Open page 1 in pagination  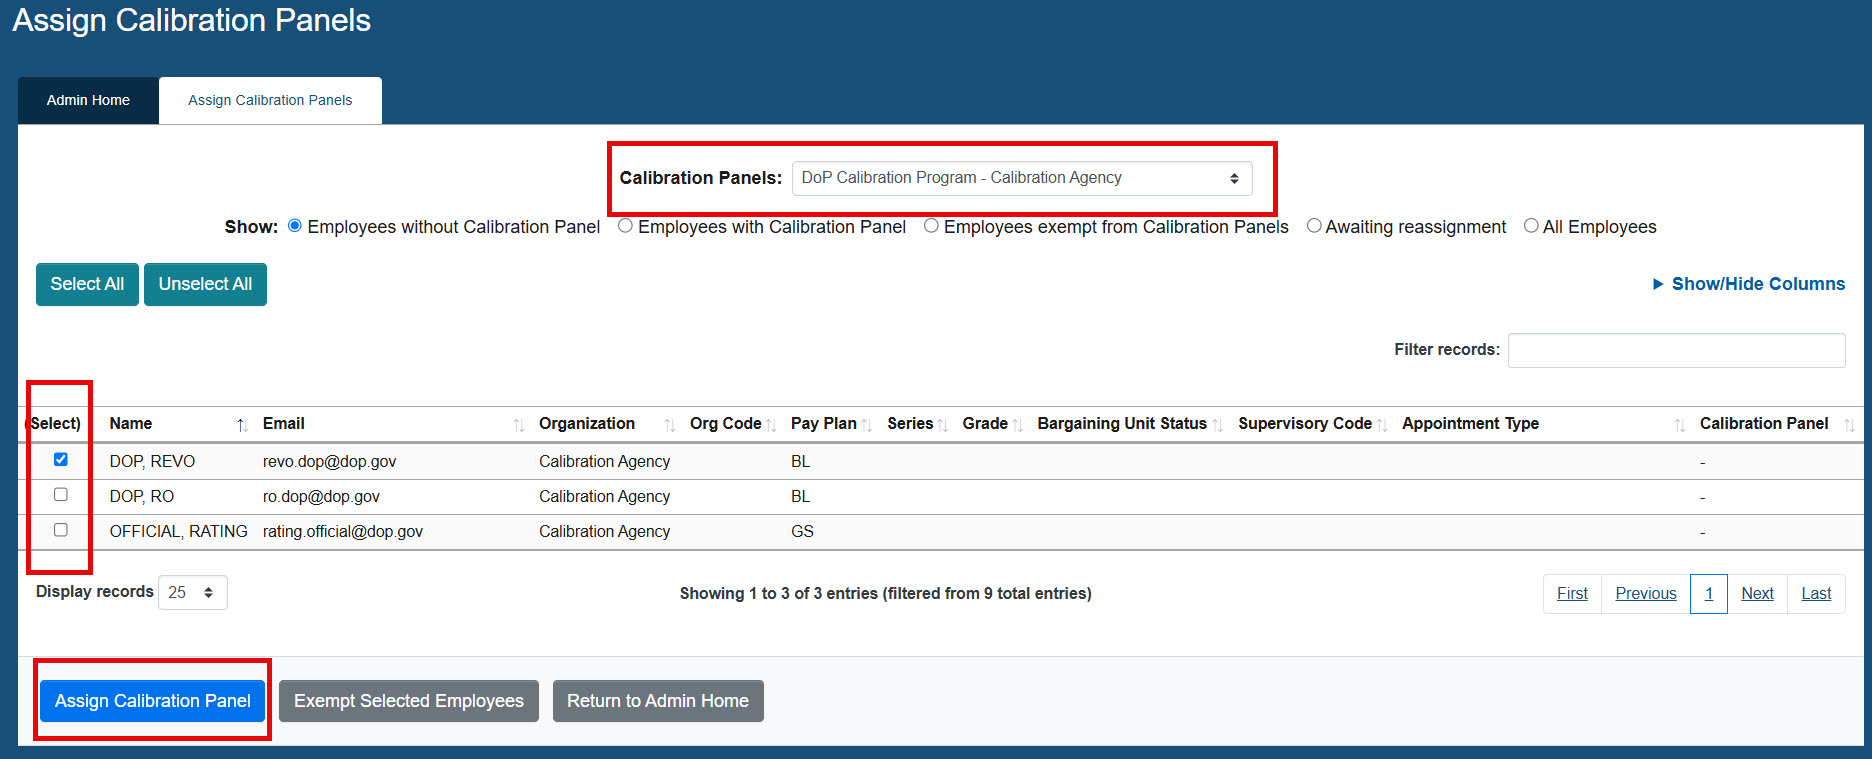1709,594
